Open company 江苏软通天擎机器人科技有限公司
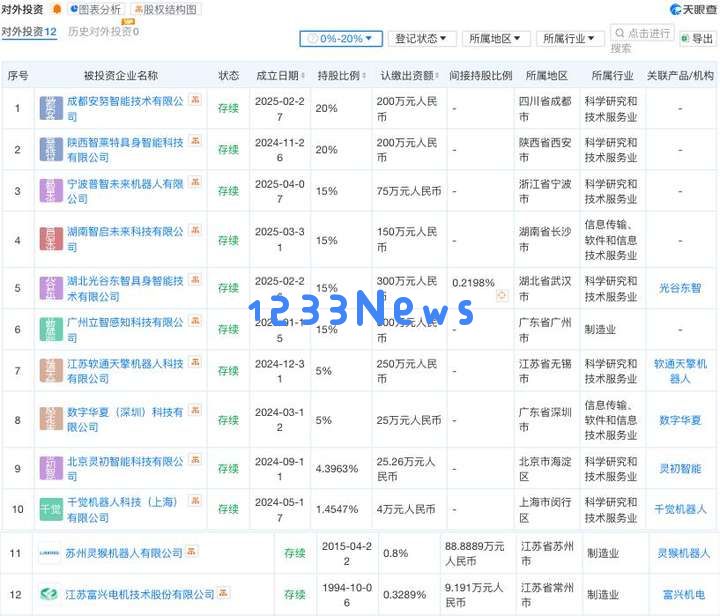The width and height of the screenshot is (720, 616). tap(125, 371)
